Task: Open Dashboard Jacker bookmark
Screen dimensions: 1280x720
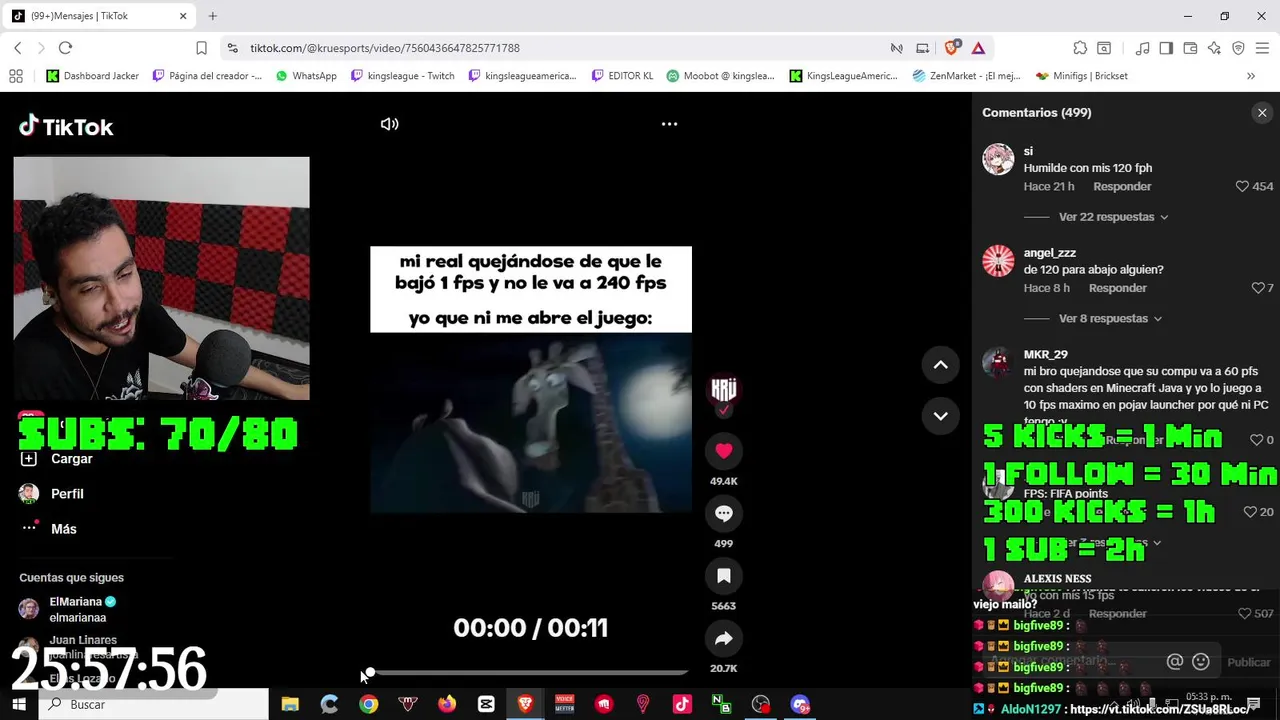Action: coord(93,76)
